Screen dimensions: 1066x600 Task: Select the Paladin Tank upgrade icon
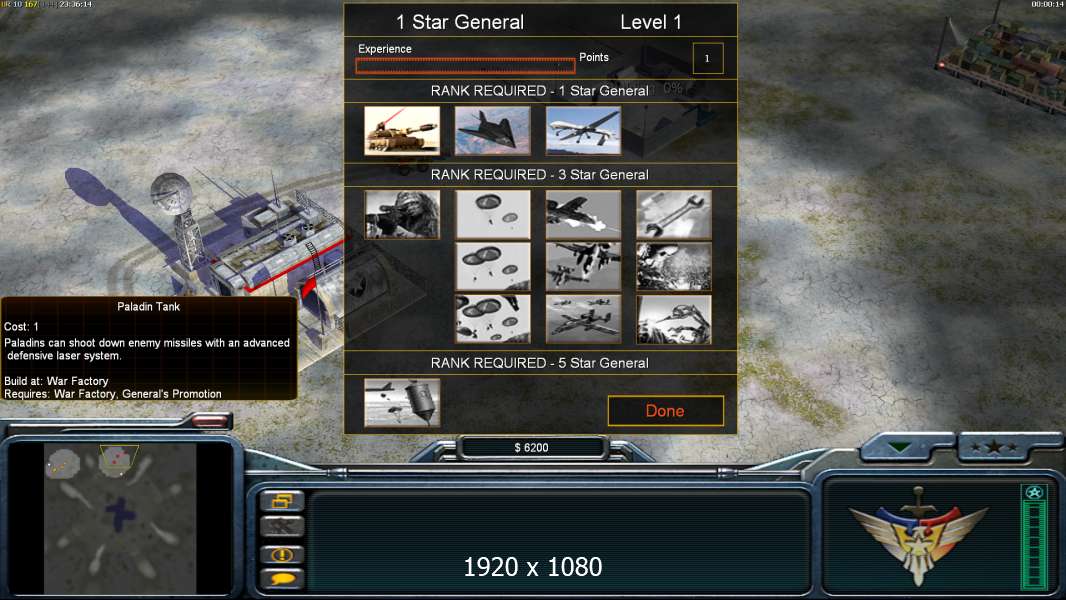[x=402, y=130]
